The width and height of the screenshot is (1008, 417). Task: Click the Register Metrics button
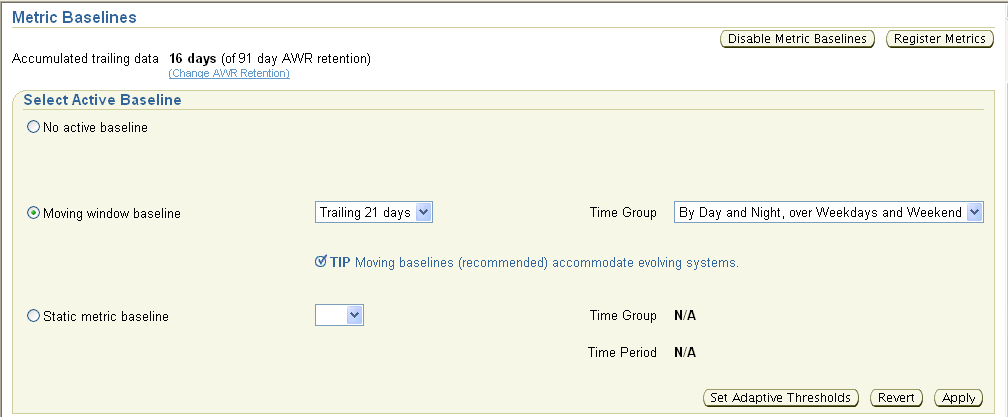[x=939, y=39]
